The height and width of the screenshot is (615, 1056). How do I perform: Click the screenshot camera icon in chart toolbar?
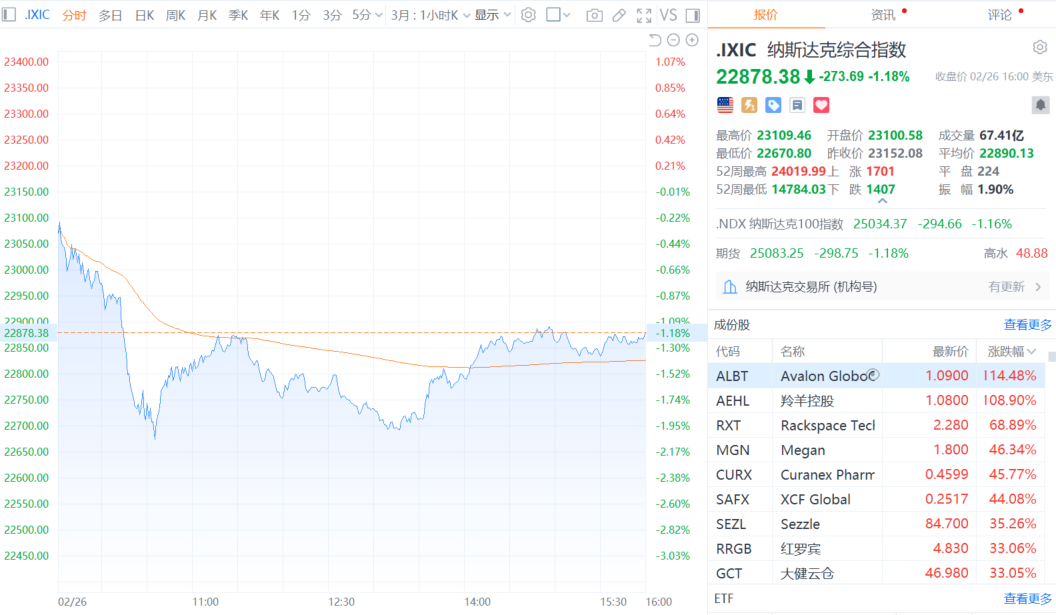pyautogui.click(x=595, y=15)
